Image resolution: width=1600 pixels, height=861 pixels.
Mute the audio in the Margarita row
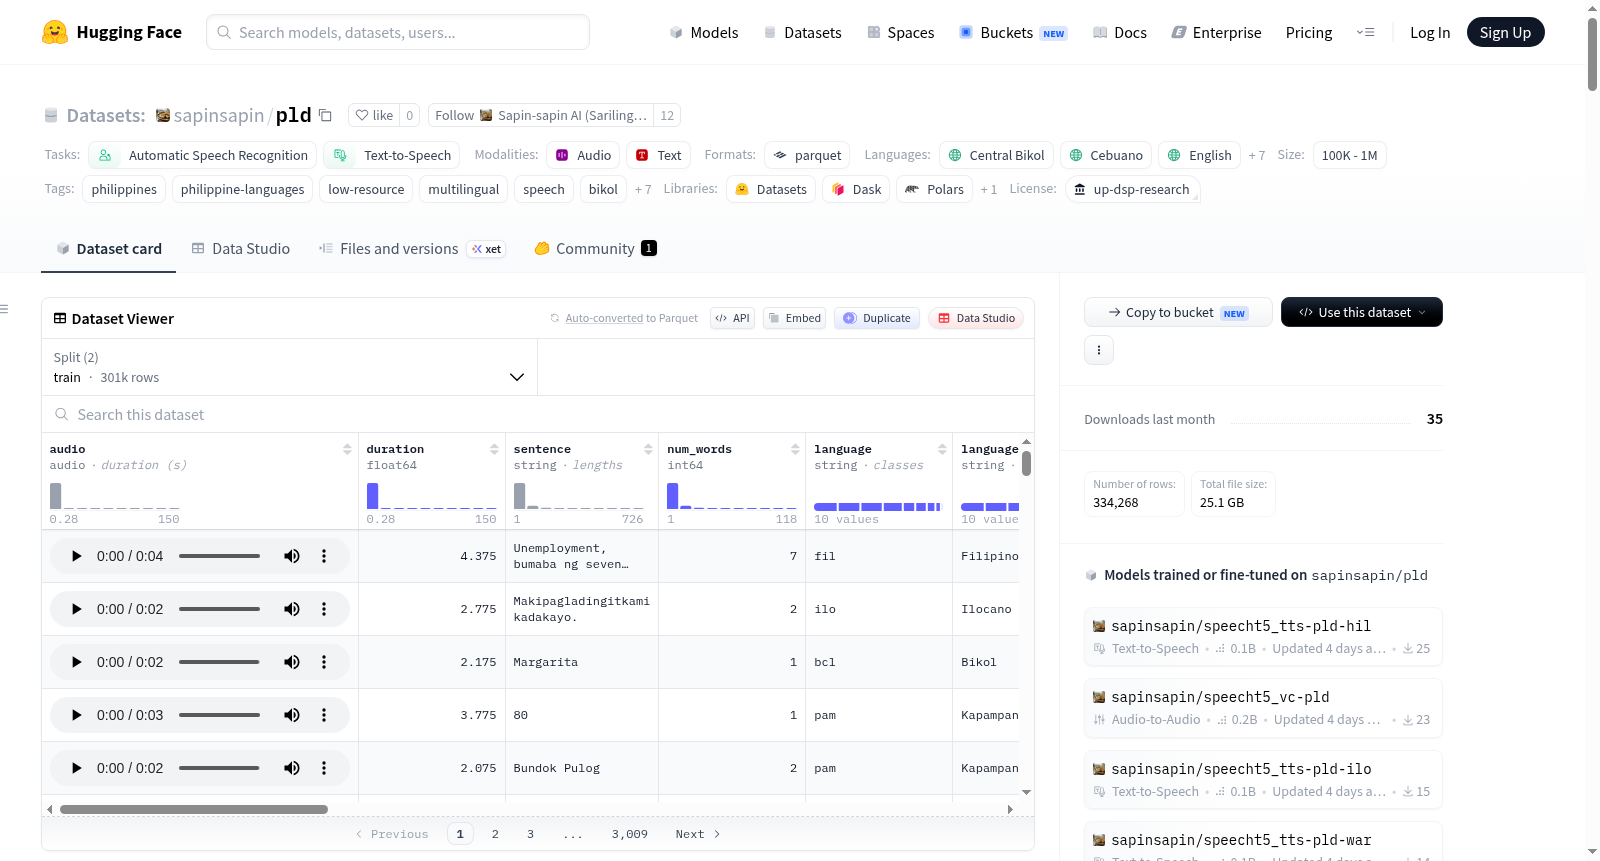point(292,662)
